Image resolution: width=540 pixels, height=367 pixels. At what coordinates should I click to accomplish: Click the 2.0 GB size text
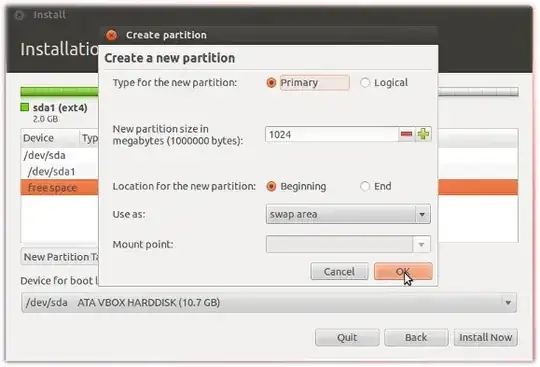[45, 119]
